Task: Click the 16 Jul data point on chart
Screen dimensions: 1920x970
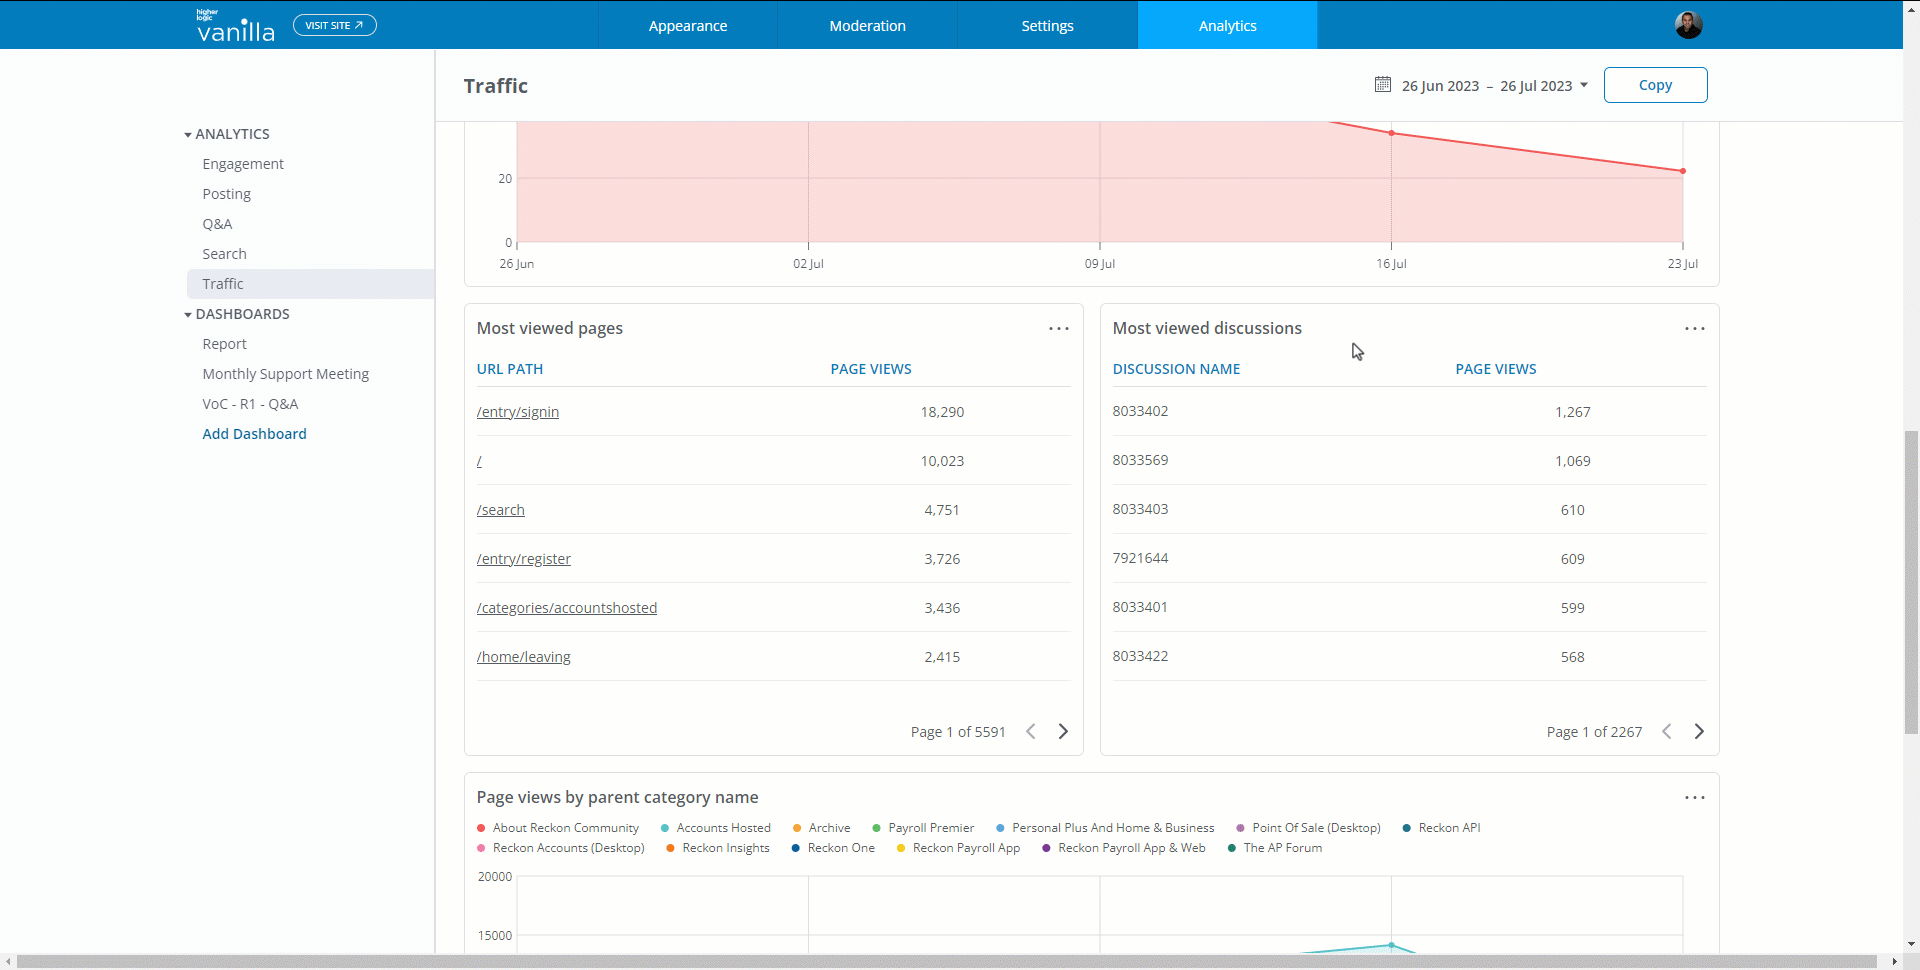Action: click(1391, 133)
